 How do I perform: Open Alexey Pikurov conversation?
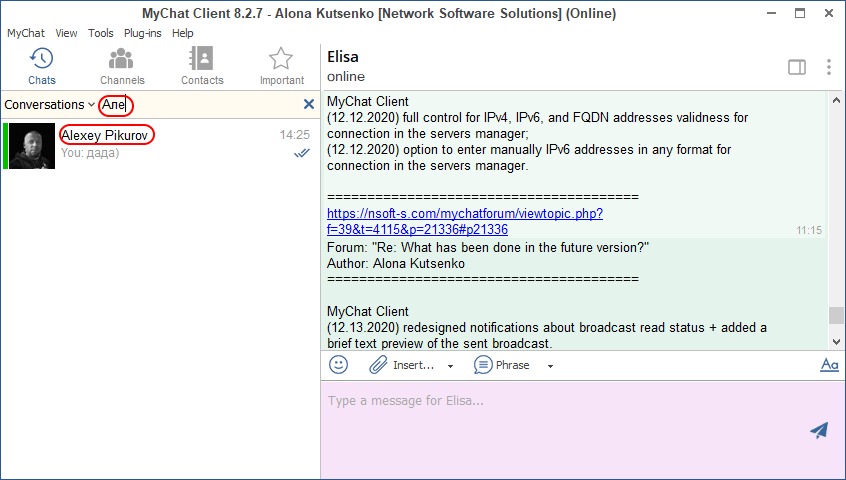160,146
